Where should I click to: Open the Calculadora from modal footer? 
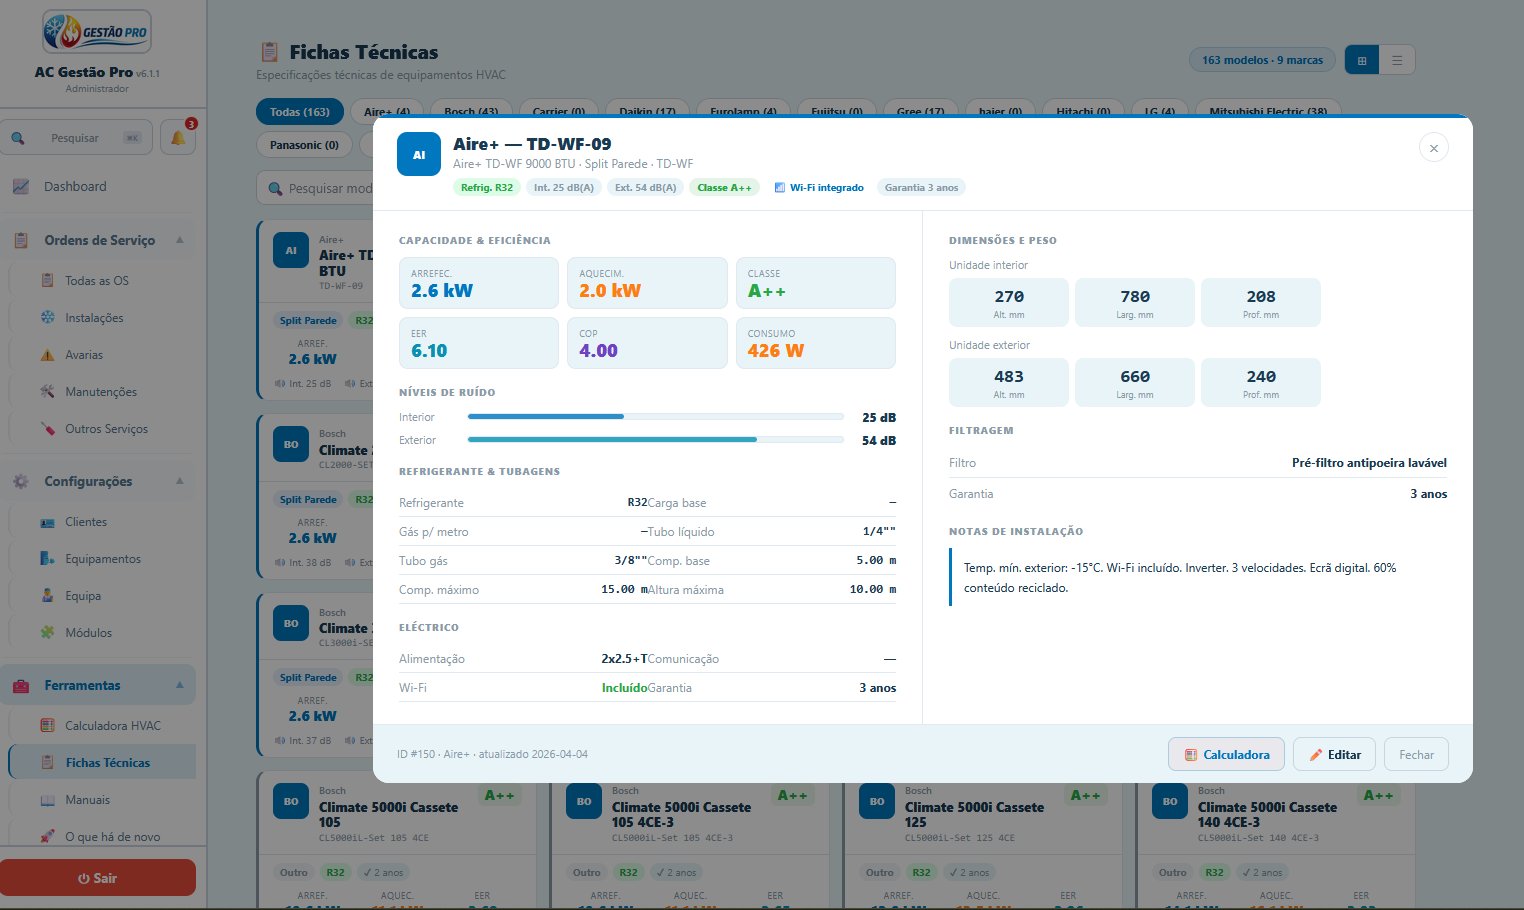click(x=1227, y=754)
